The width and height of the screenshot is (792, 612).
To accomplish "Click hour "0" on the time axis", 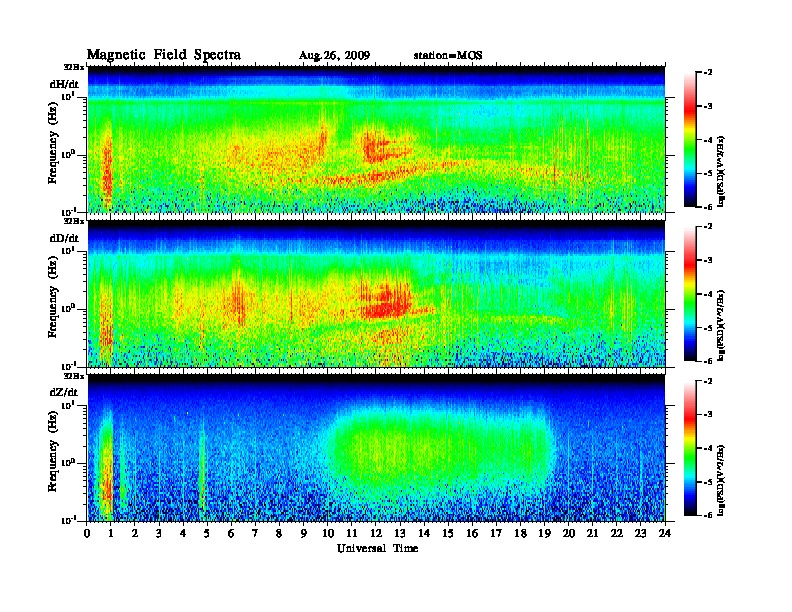I will [x=87, y=534].
